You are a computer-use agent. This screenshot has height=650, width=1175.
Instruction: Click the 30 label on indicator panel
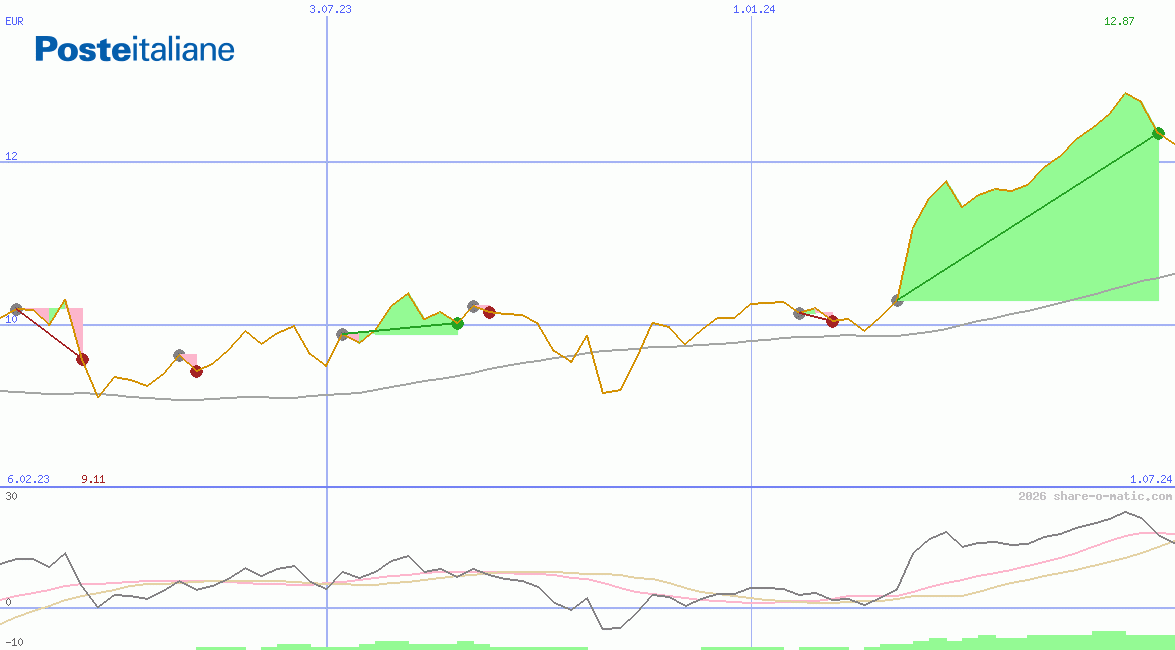[x=11, y=495]
